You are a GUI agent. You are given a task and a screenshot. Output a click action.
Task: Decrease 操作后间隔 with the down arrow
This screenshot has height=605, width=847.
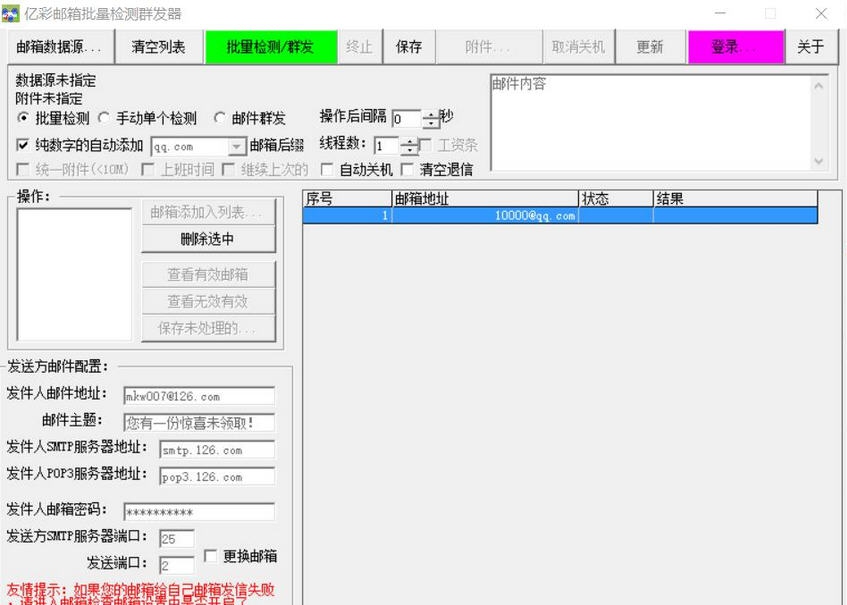[431, 121]
